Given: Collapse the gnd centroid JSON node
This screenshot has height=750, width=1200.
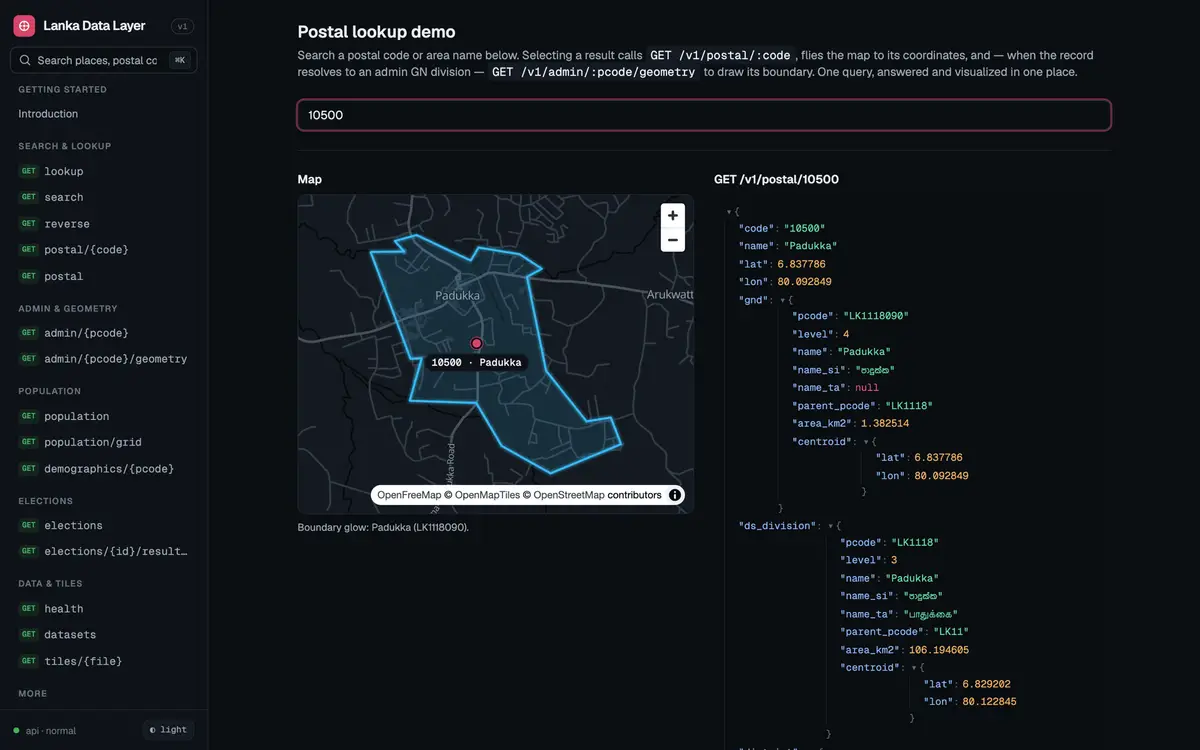Looking at the screenshot, I should pyautogui.click(x=866, y=442).
